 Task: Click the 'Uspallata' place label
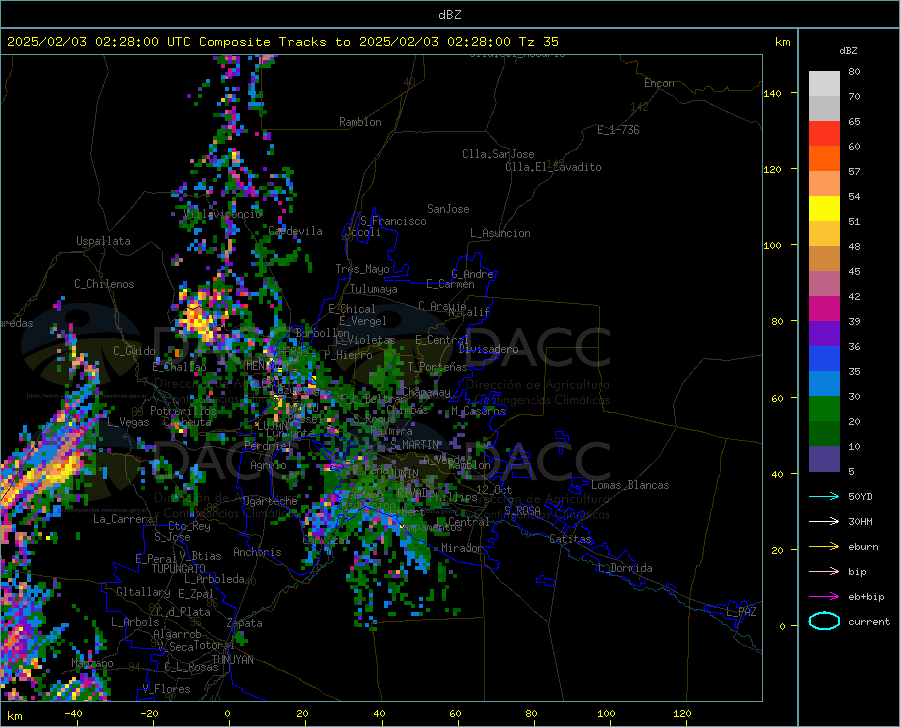point(103,242)
